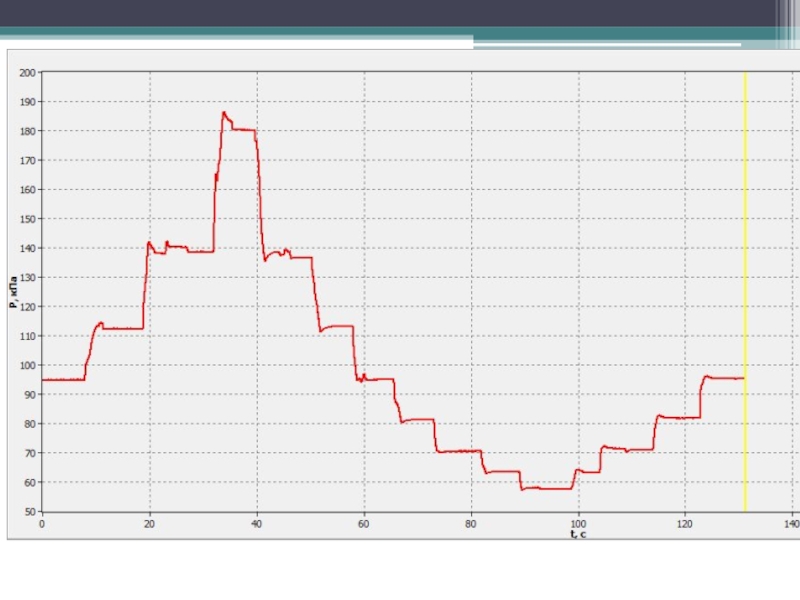The width and height of the screenshot is (800, 600).
Task: Click the 180 kPa plateau on the curve
Action: coord(244,130)
